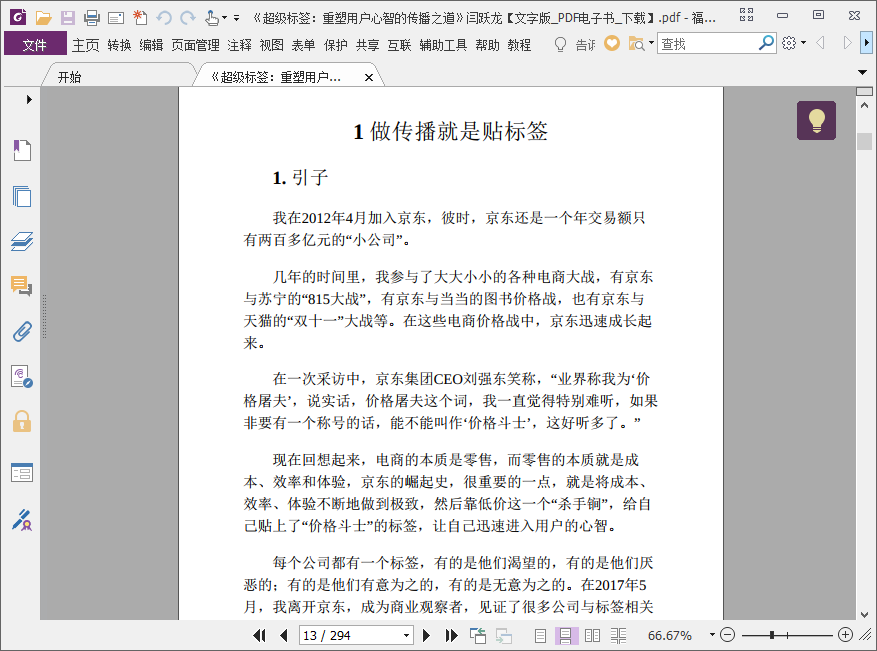Redo the last action
This screenshot has width=877, height=651.
[188, 18]
